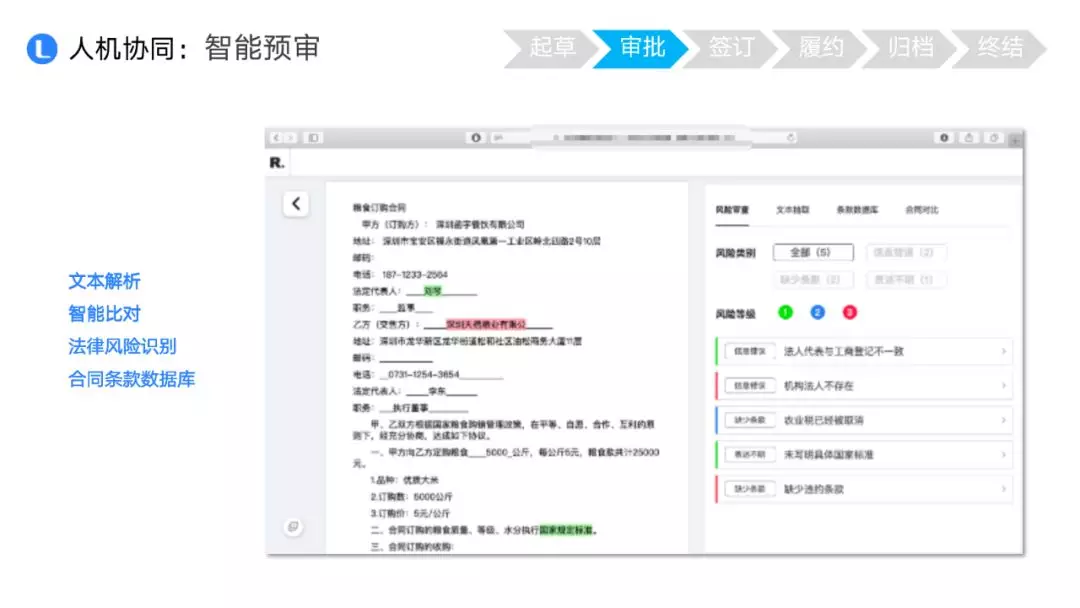Expand the 法人代表与工商登记不一致 risk item
Viewport: 1080px width, 608px height.
coord(864,352)
